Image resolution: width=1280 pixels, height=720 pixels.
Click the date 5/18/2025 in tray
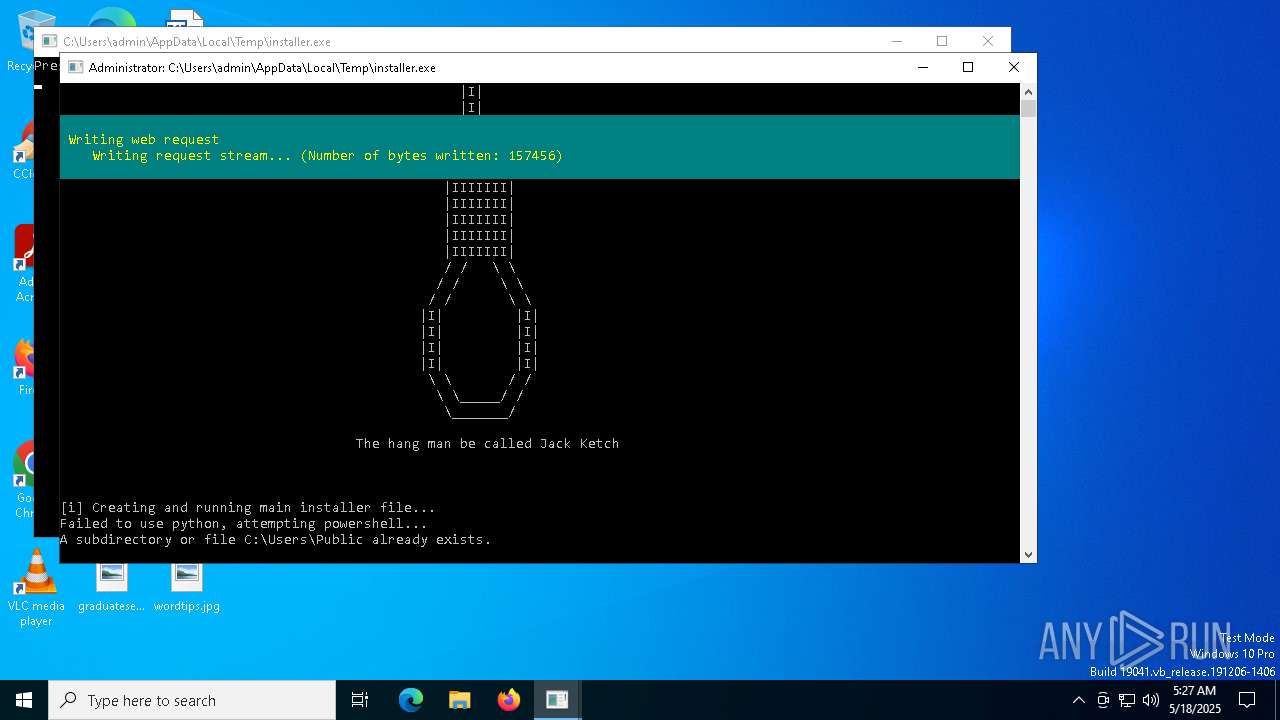coord(1194,708)
